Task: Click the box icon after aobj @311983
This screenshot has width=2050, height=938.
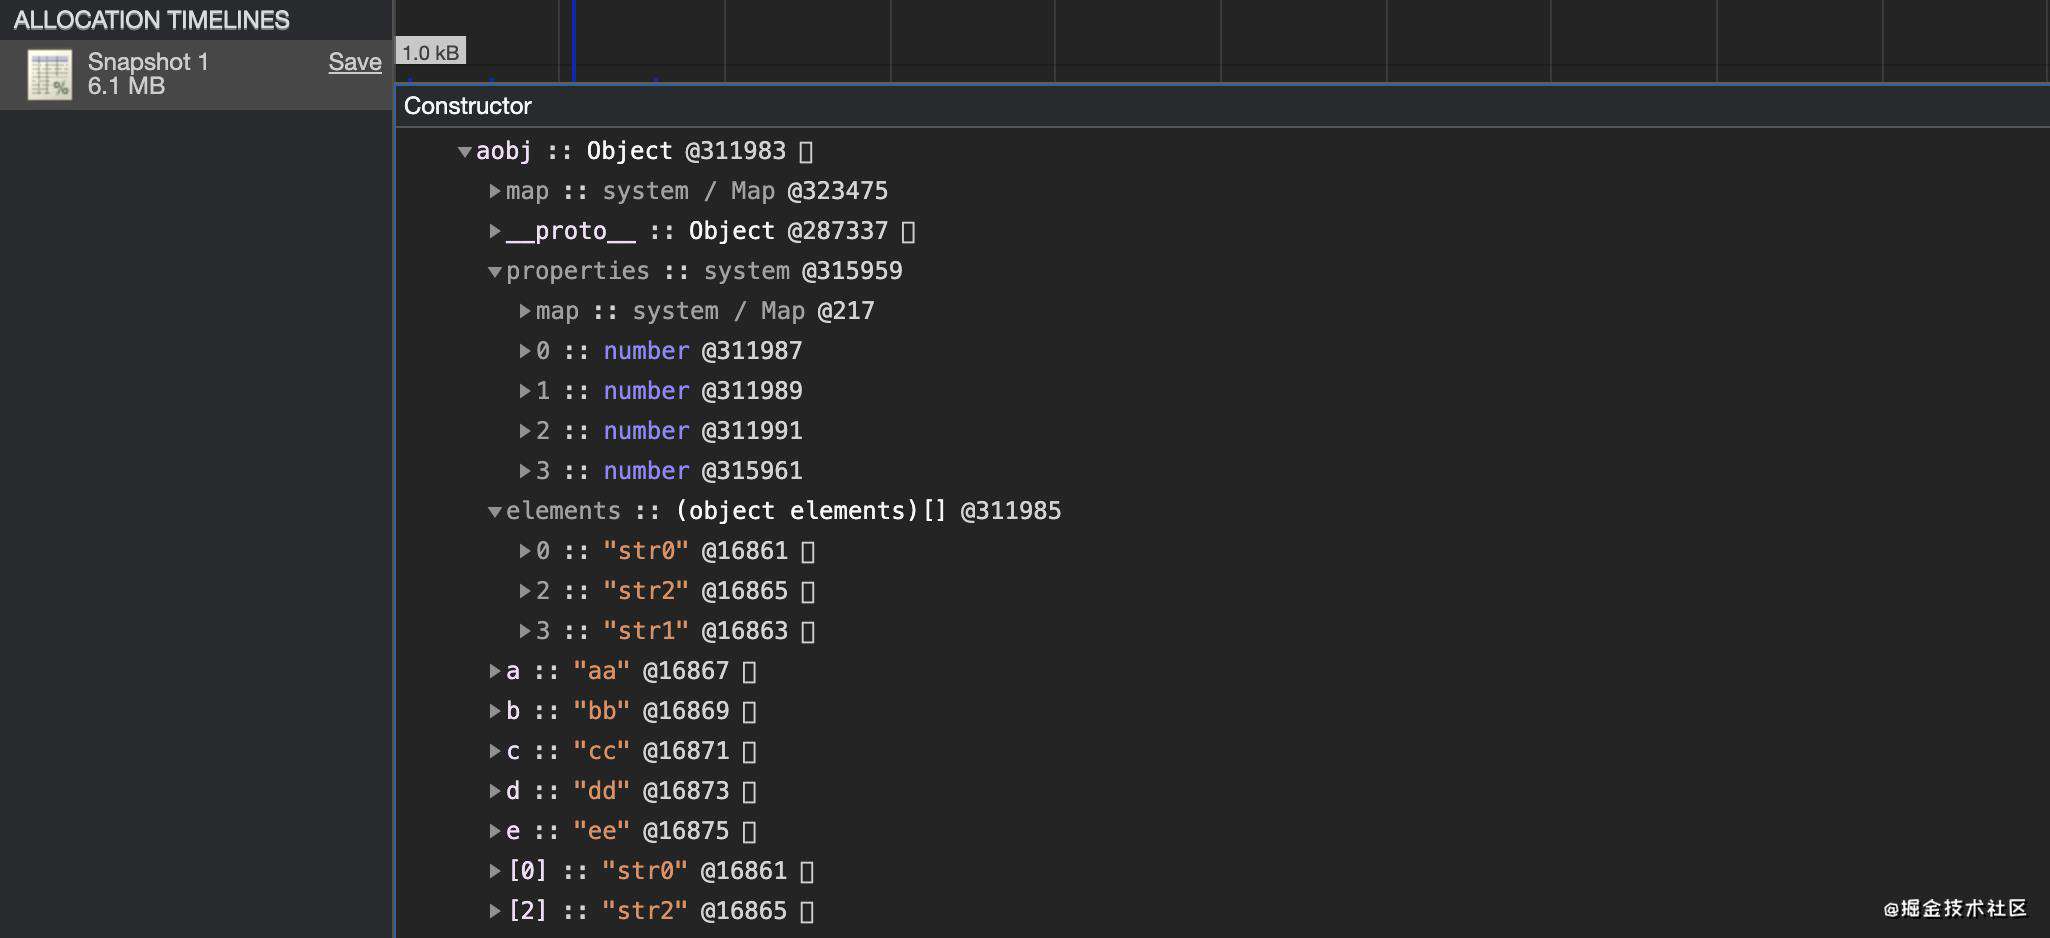Action: [x=806, y=152]
